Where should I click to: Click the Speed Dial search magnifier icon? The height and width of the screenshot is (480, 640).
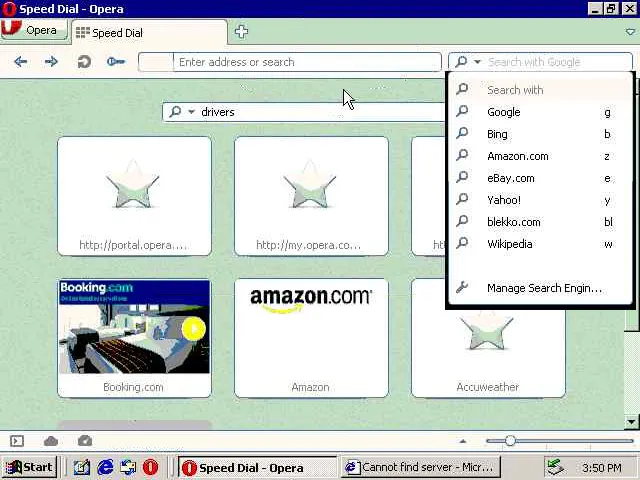(x=175, y=111)
